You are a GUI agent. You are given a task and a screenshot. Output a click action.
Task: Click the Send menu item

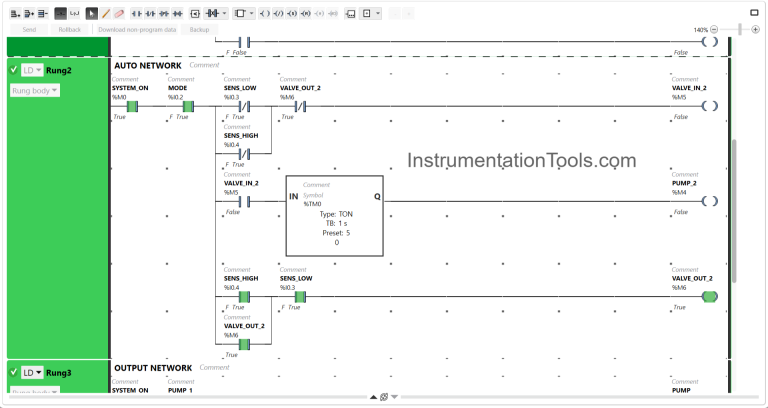coord(29,30)
